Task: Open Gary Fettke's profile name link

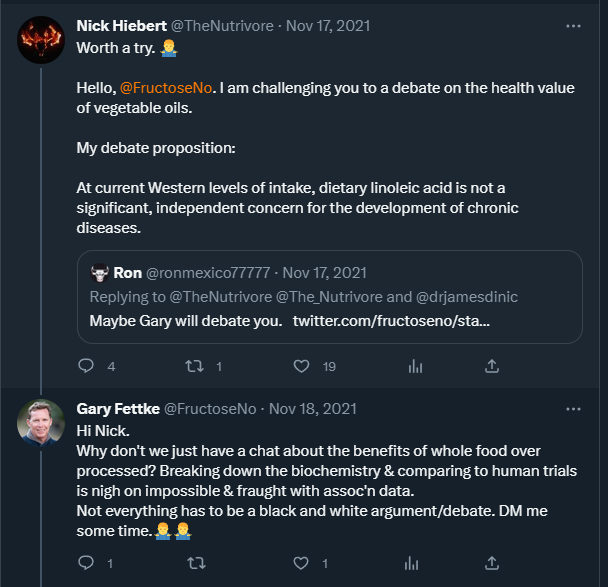Action: click(x=117, y=409)
